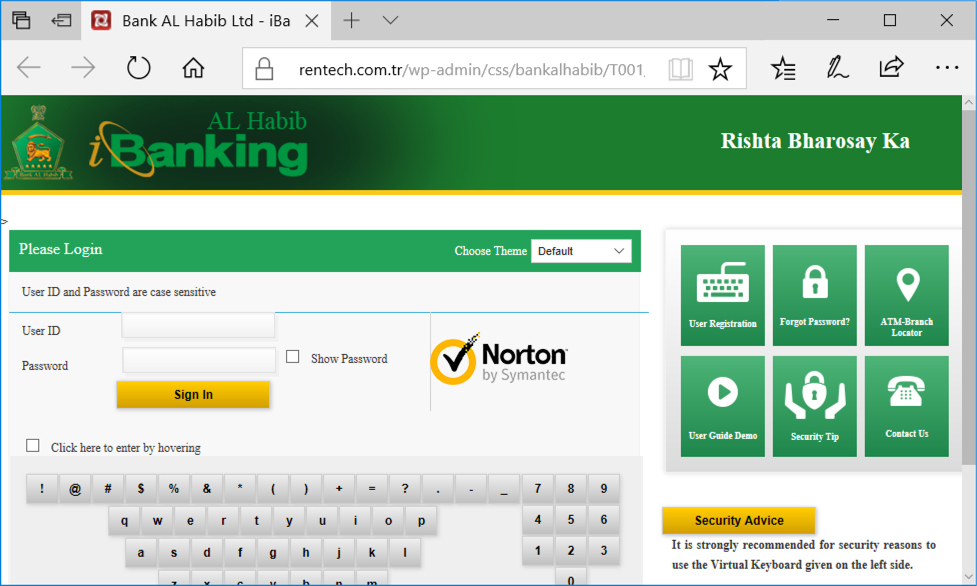Open the Security Tip tile

814,406
